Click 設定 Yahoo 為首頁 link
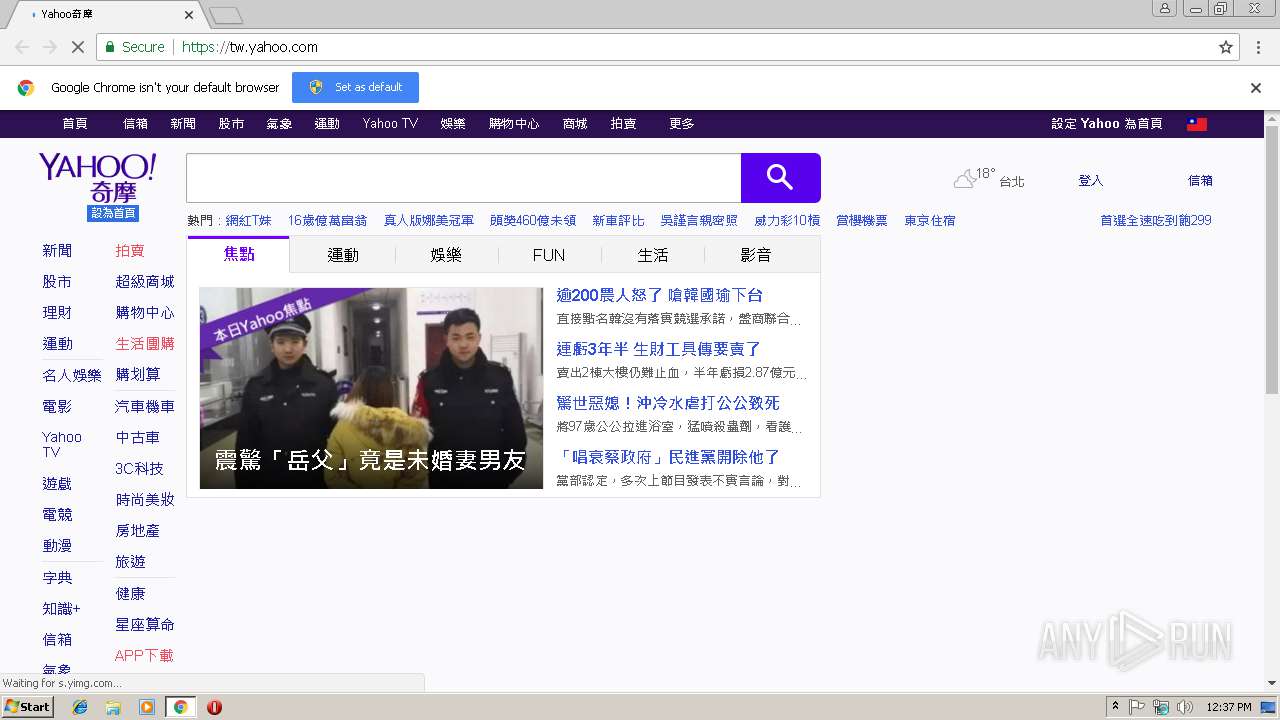The image size is (1280, 720). tap(1106, 124)
